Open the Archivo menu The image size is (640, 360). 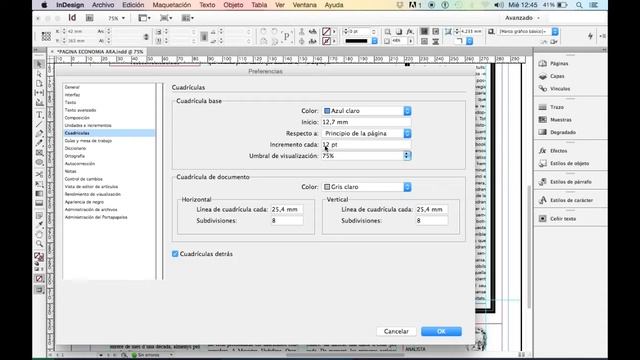pos(103,5)
